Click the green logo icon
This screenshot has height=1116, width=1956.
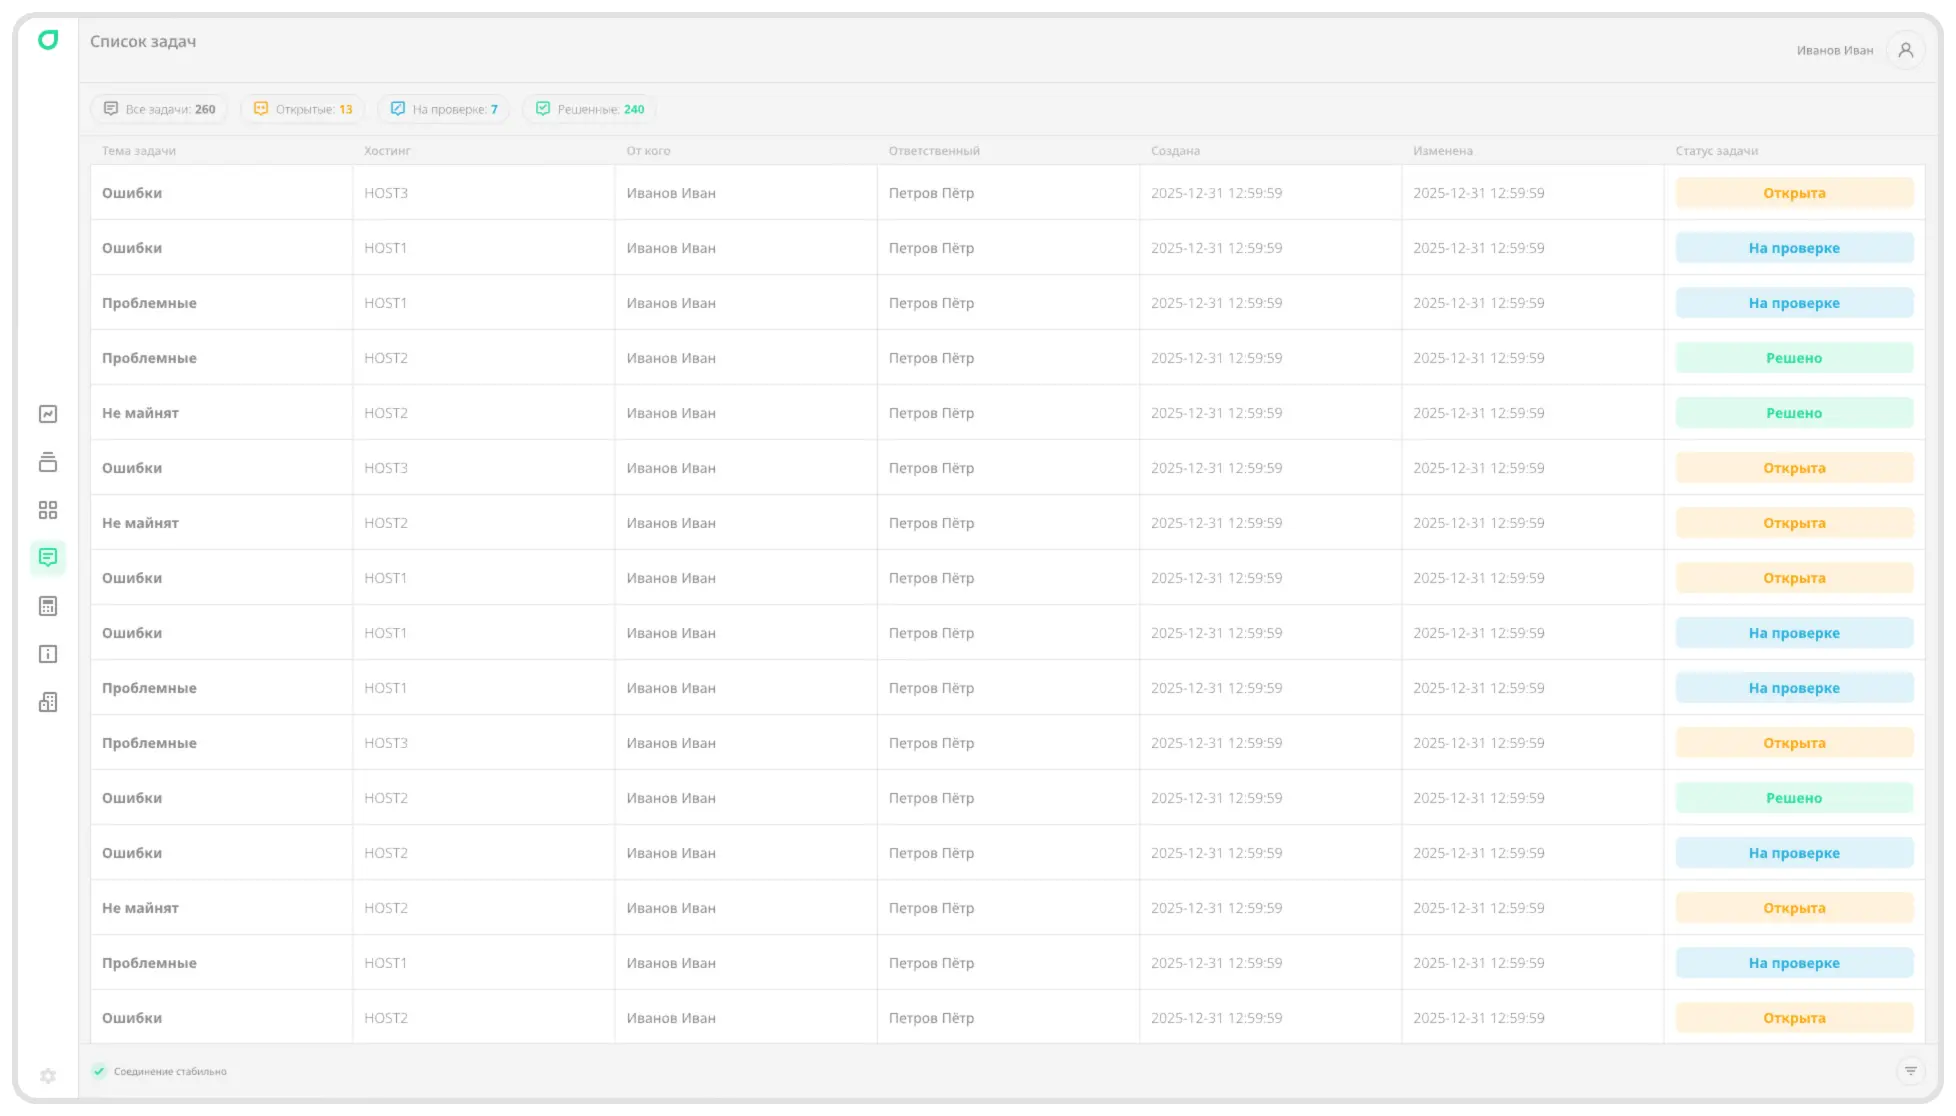pos(48,40)
